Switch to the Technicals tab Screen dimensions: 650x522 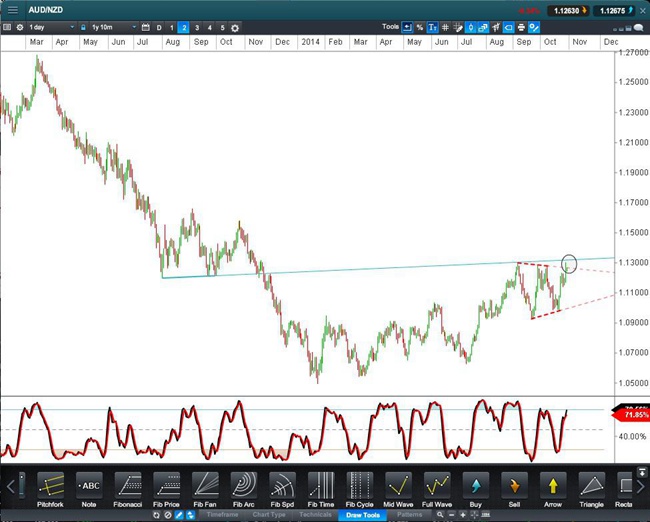(x=315, y=515)
